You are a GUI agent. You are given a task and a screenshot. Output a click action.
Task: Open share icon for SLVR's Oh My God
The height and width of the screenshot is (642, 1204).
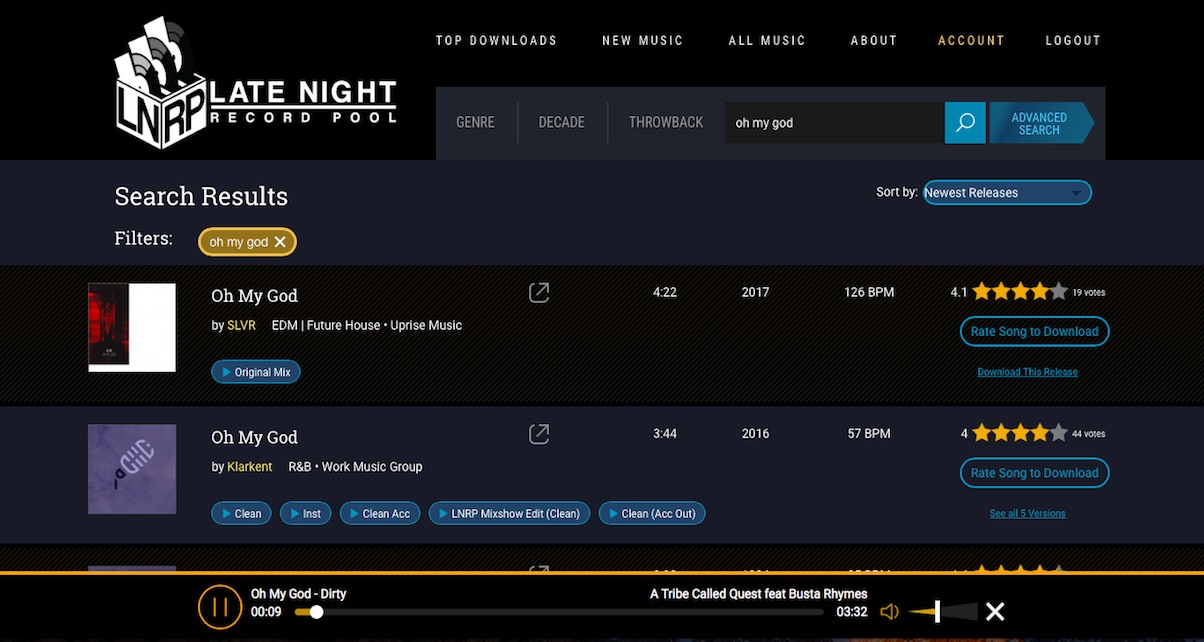pyautogui.click(x=539, y=292)
